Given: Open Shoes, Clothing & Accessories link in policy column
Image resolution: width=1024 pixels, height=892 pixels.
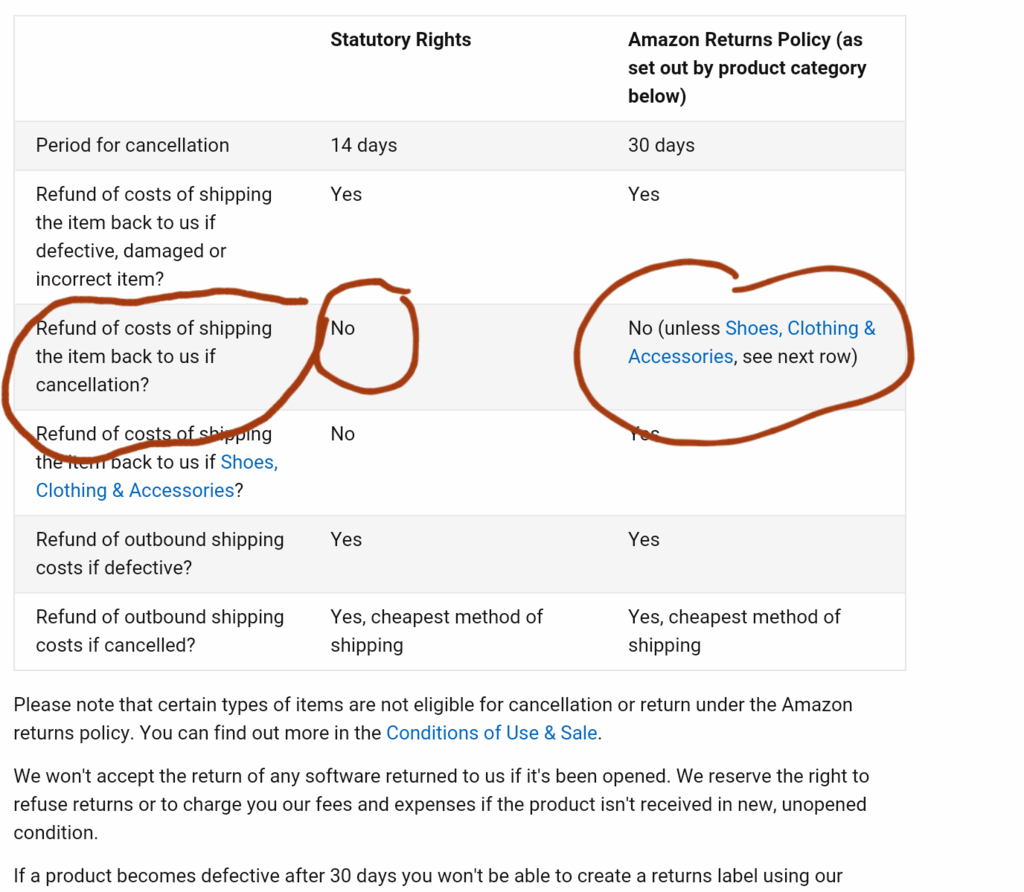Looking at the screenshot, I should (x=752, y=342).
